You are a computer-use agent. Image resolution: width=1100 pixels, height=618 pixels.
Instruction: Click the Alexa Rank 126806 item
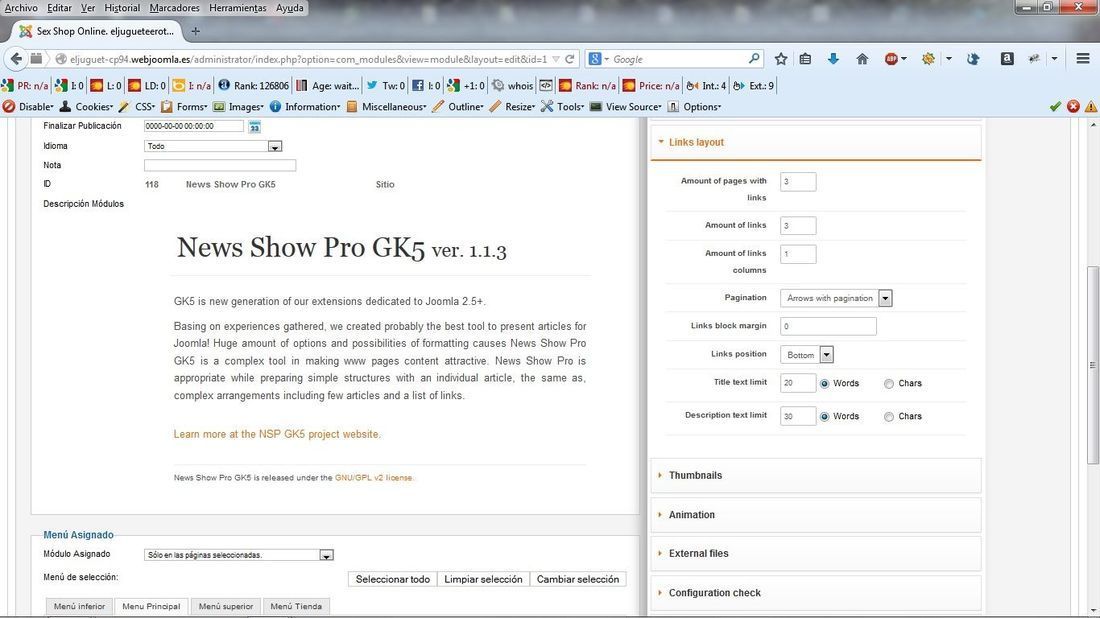tap(253, 86)
